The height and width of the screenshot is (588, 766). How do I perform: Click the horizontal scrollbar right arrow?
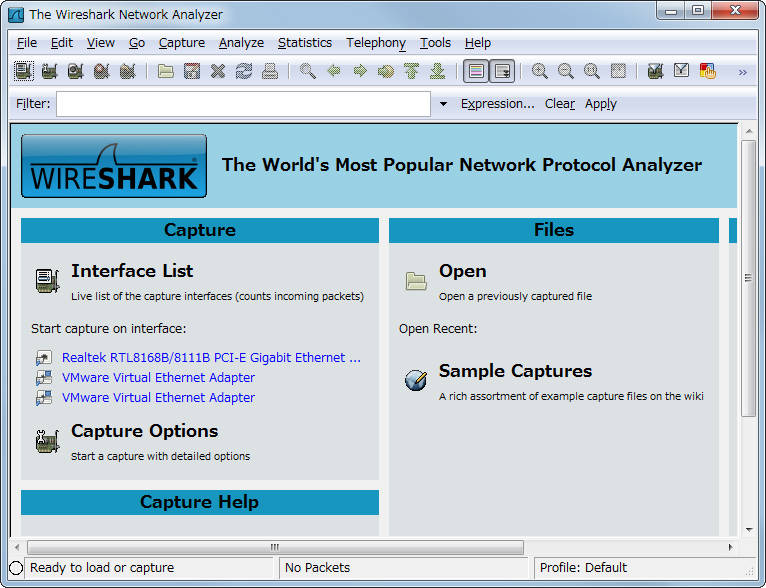tap(730, 547)
